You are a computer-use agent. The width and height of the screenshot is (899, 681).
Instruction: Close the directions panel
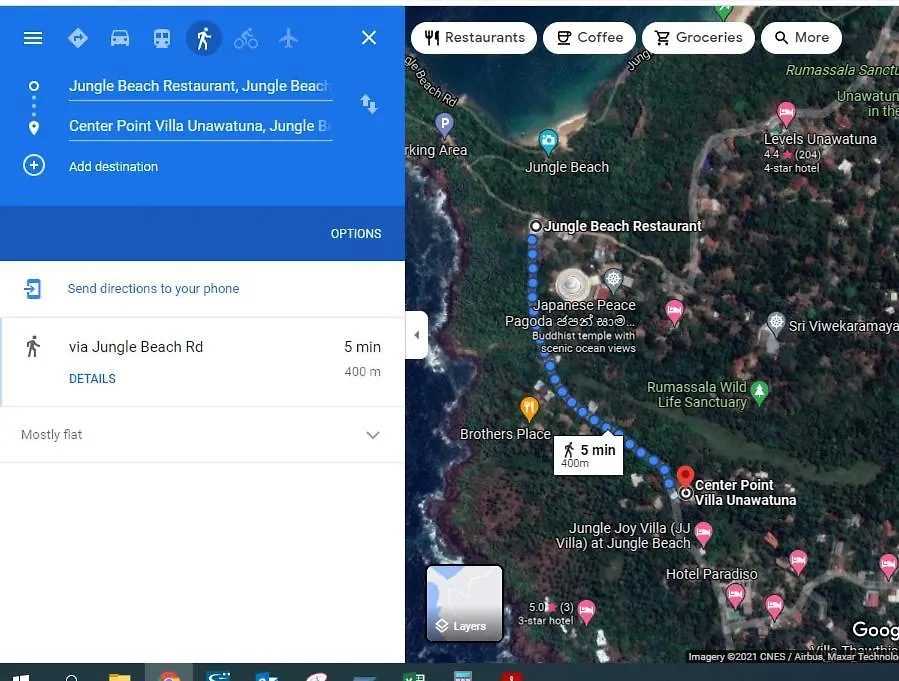click(369, 38)
